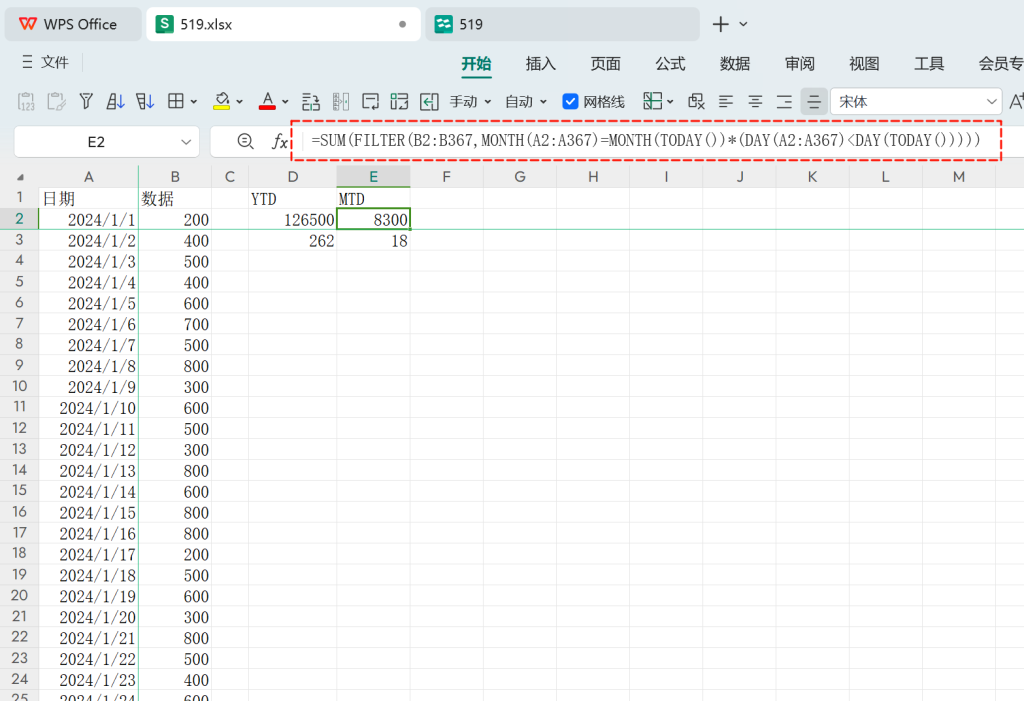Switch to the 开始 ribbon tab
This screenshot has height=701, width=1024.
click(476, 63)
